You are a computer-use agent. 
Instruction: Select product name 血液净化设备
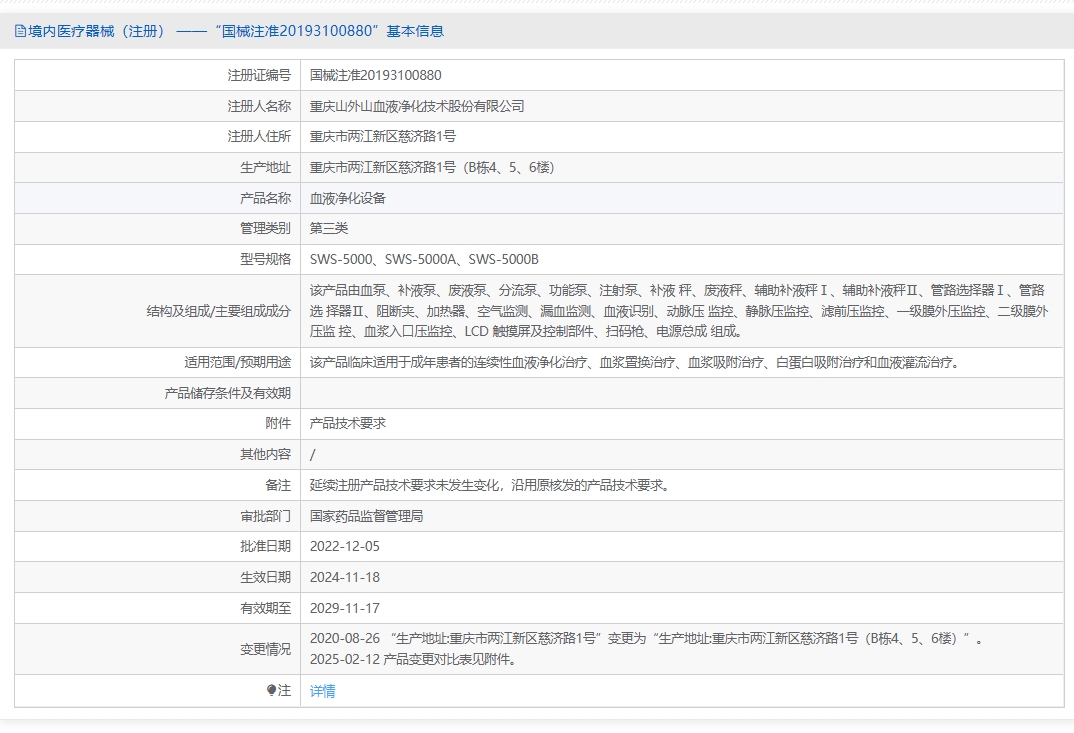click(x=348, y=198)
